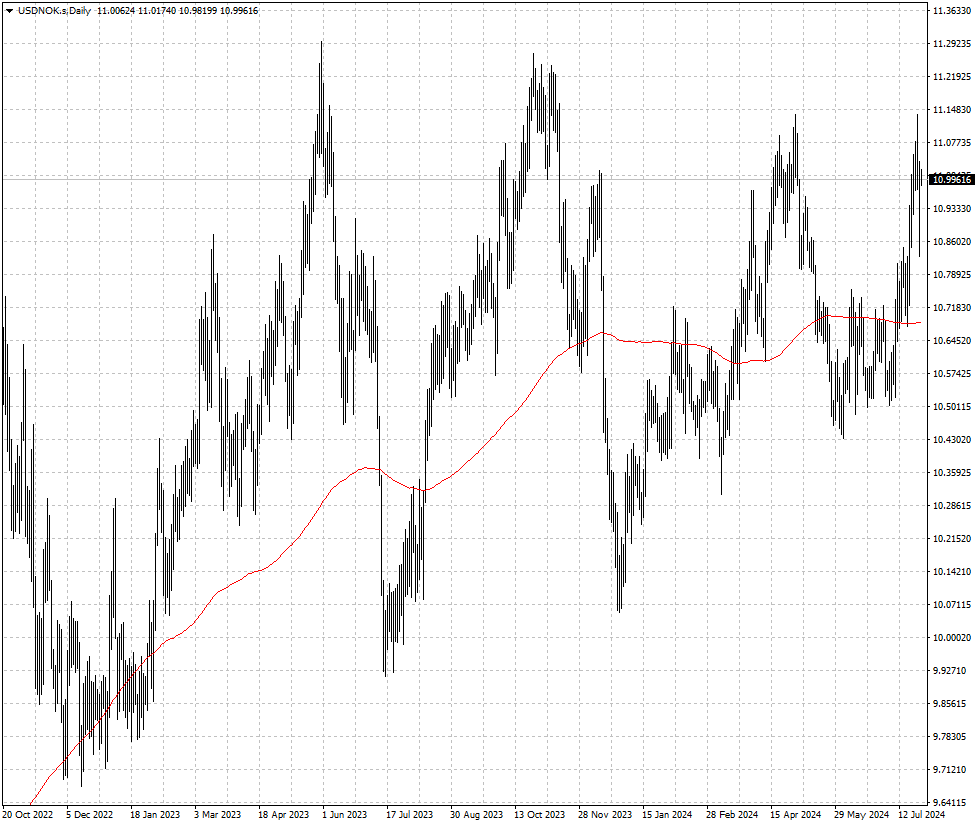Click the 15 Jan 2024 date label
This screenshot has height=826, width=978.
click(x=667, y=815)
